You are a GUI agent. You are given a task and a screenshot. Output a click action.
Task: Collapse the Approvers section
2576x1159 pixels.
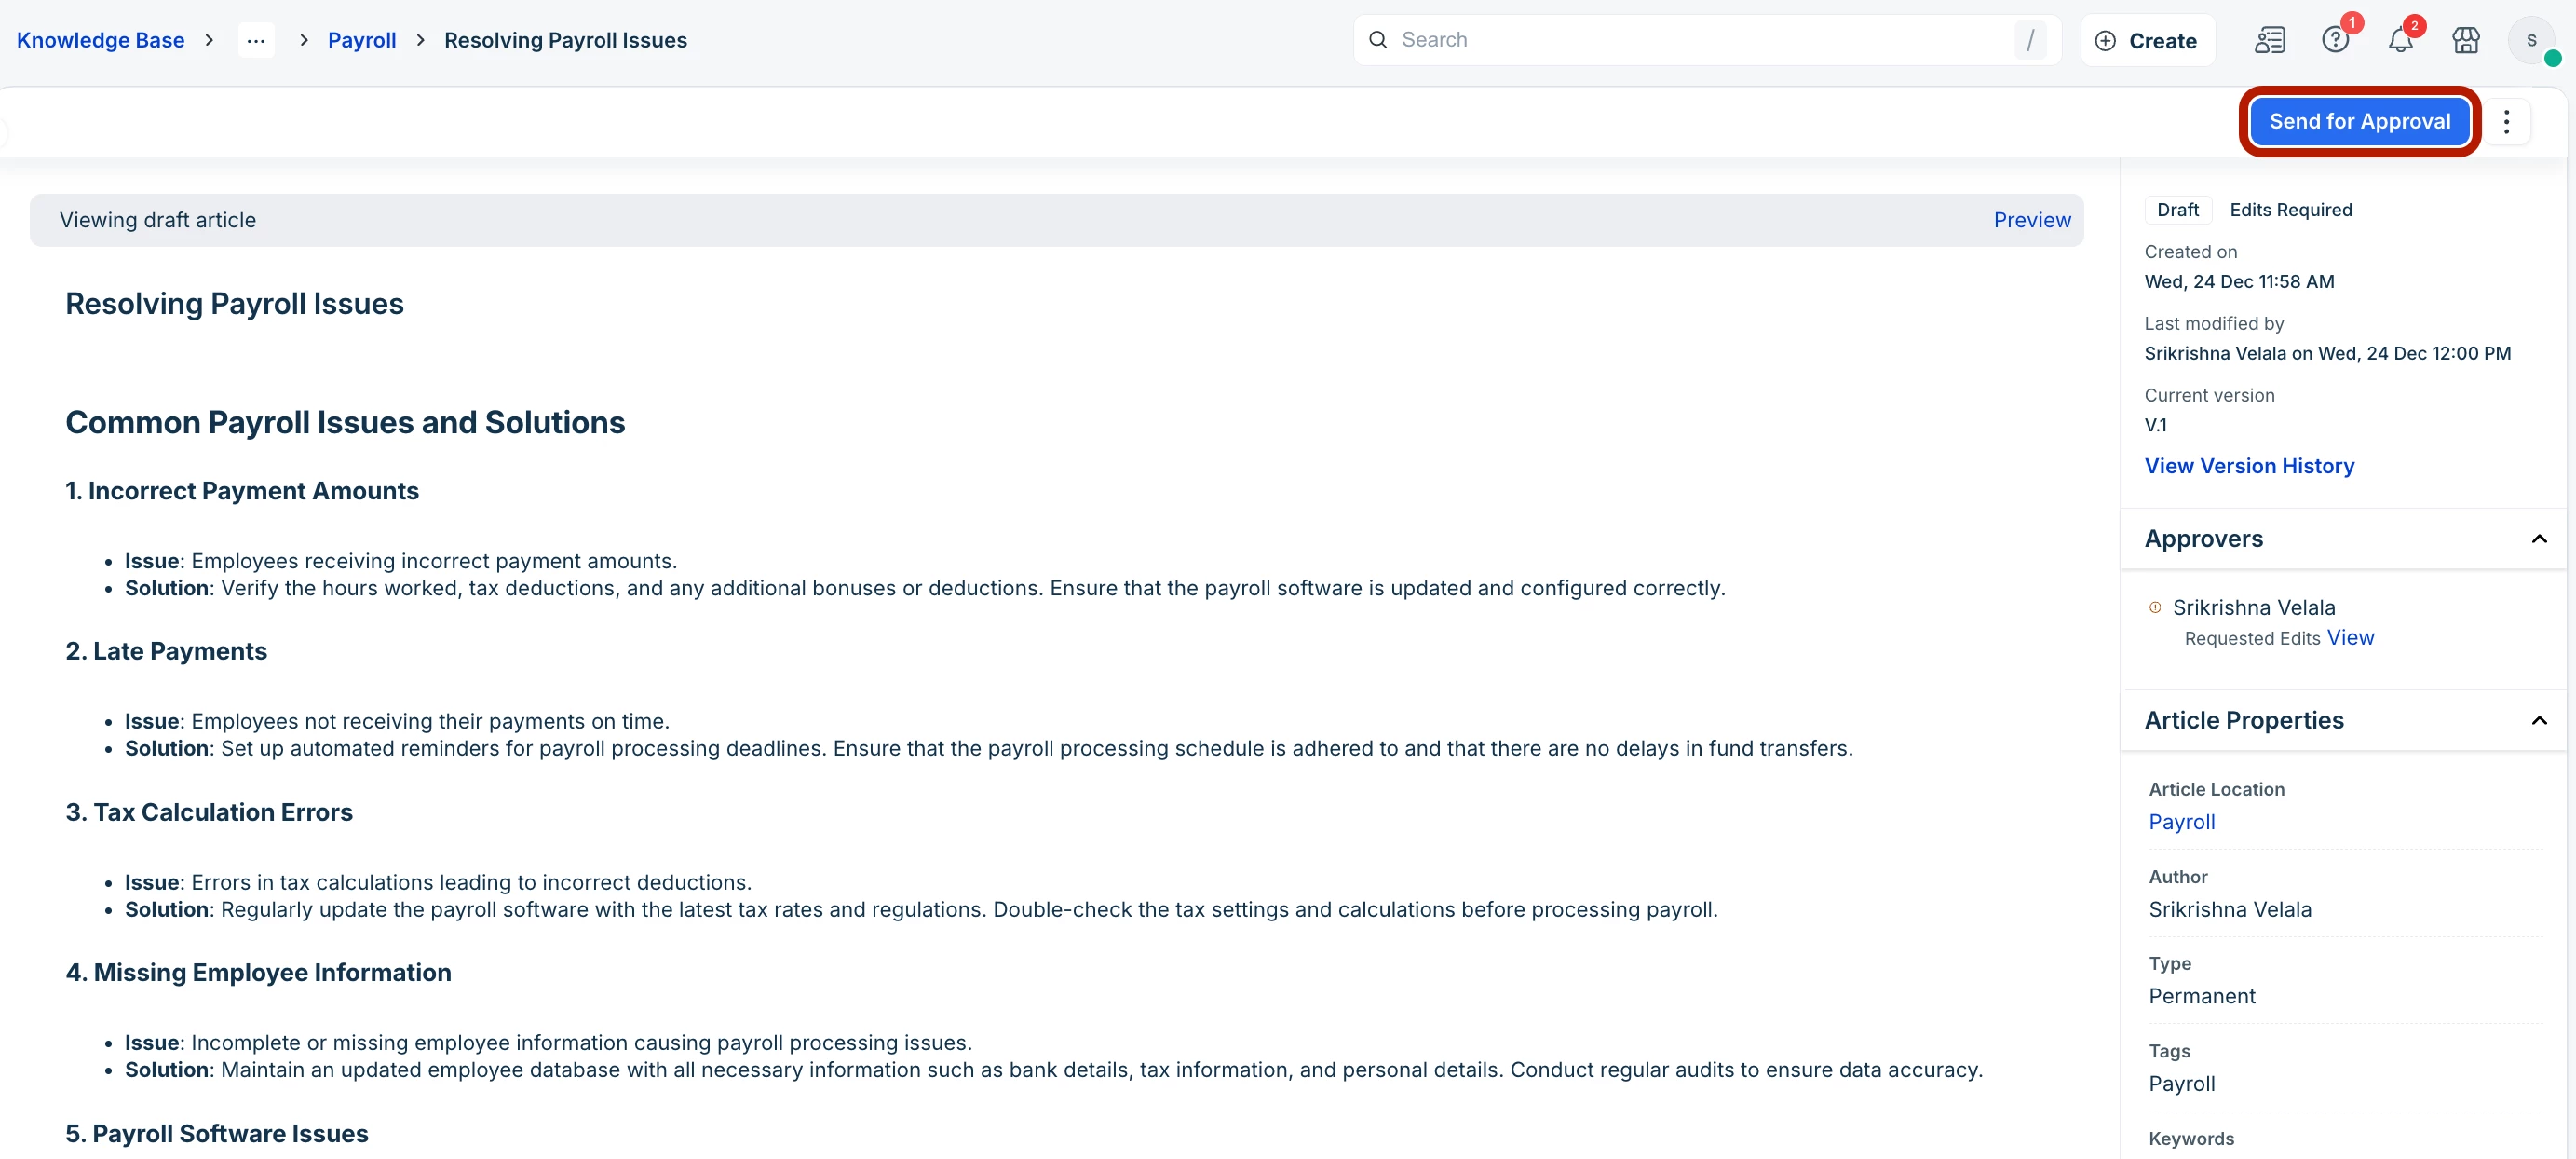(x=2538, y=539)
